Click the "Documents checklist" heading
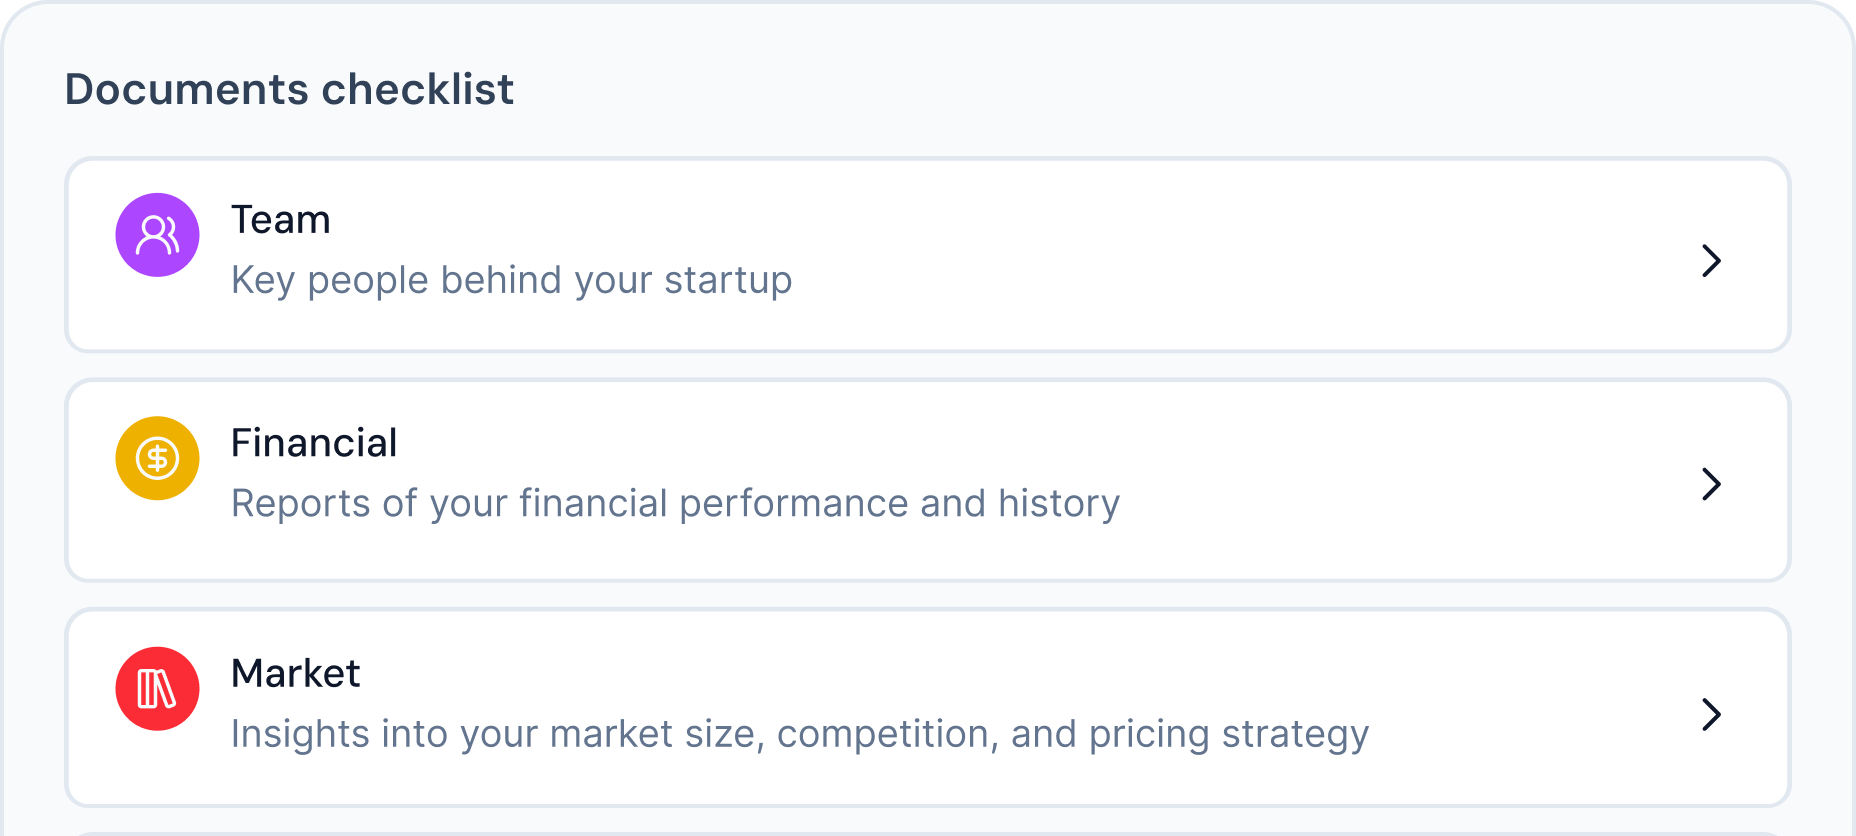Screen dimensions: 1856x836 click(x=289, y=90)
